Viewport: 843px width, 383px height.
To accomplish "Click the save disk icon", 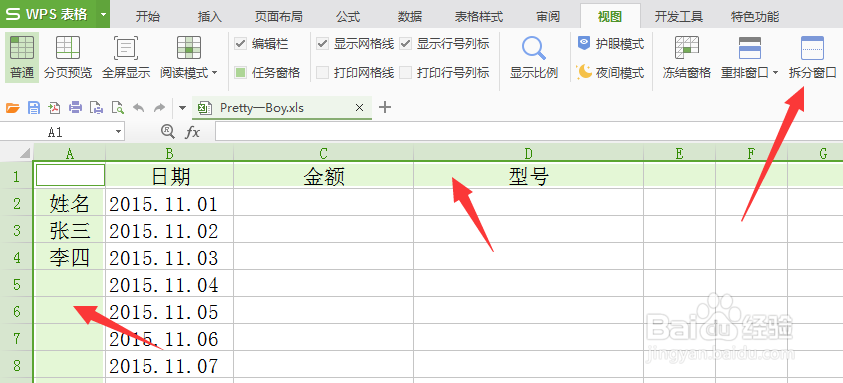I will (34, 108).
